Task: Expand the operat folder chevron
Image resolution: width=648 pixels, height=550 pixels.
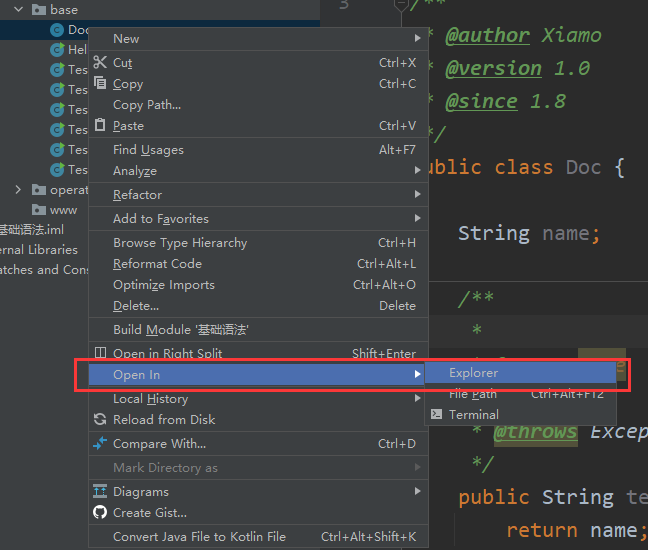Action: (18, 190)
